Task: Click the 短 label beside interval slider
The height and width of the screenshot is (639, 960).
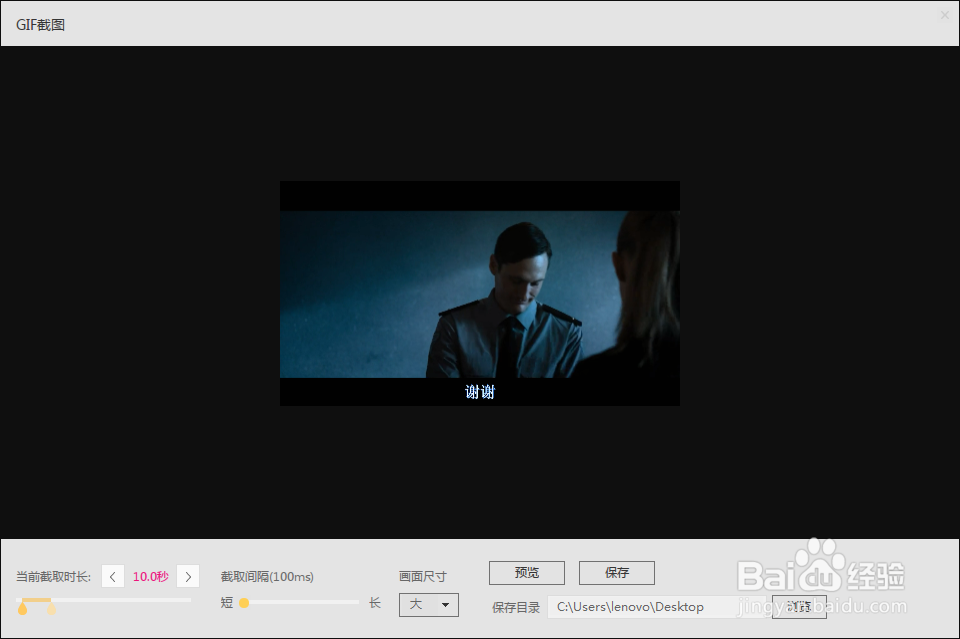Action: [x=227, y=603]
